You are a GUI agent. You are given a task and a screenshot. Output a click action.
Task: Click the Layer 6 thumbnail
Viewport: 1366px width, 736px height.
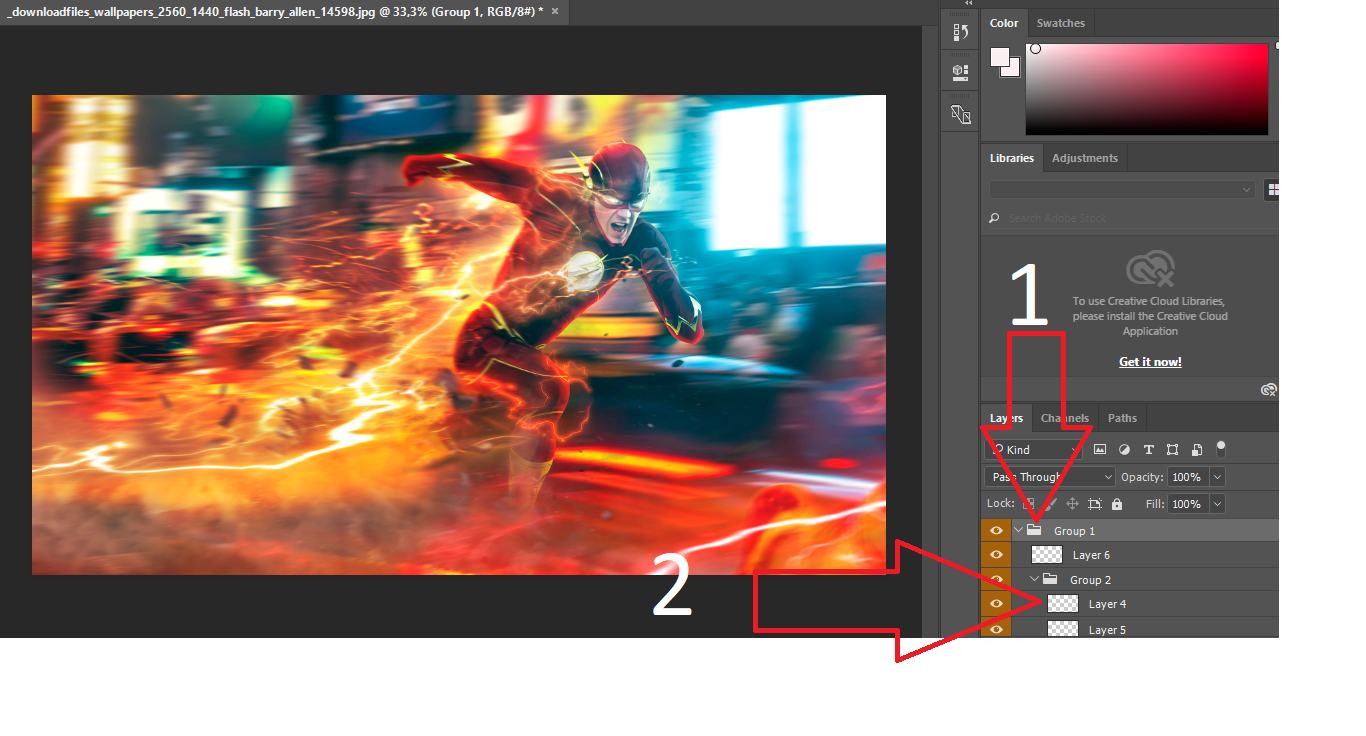click(1047, 555)
